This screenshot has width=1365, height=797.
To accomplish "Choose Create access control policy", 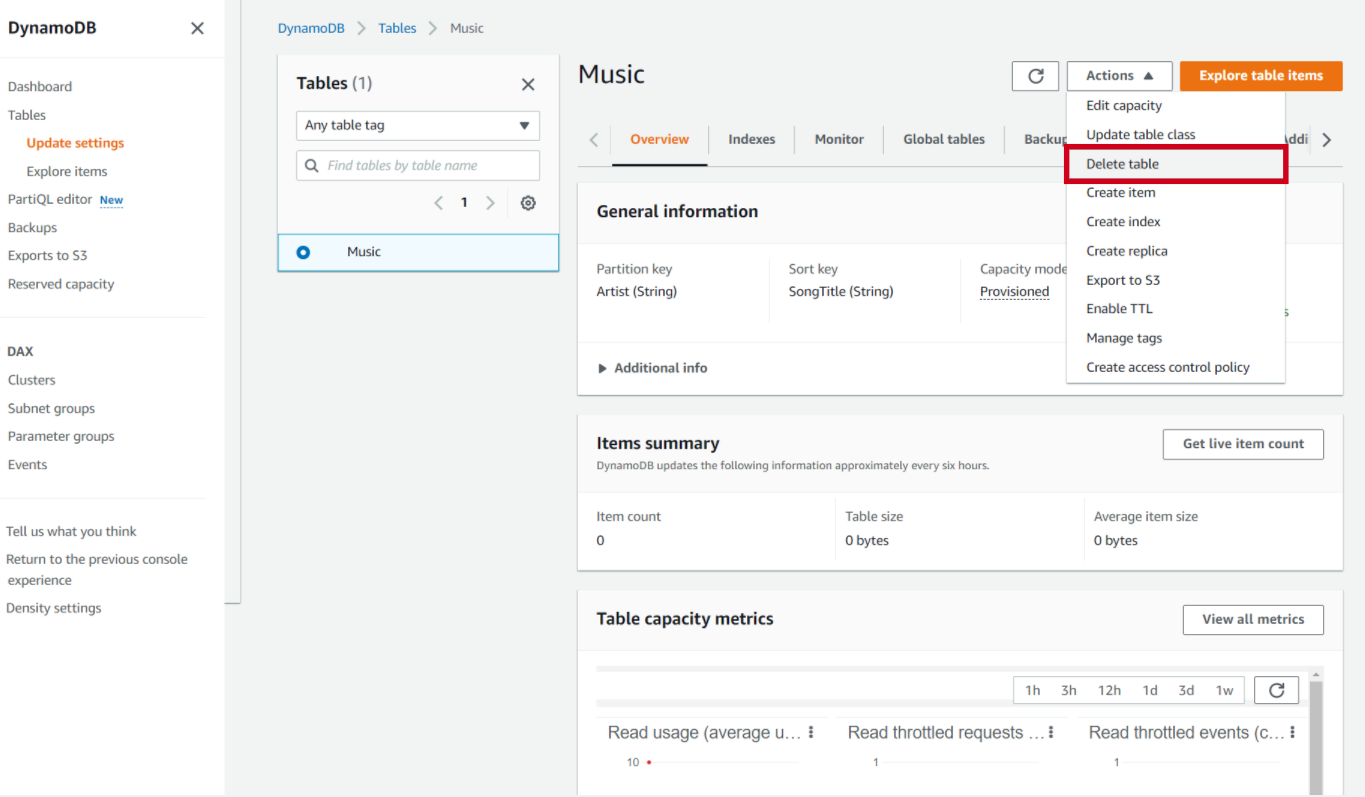I will tap(1175, 367).
